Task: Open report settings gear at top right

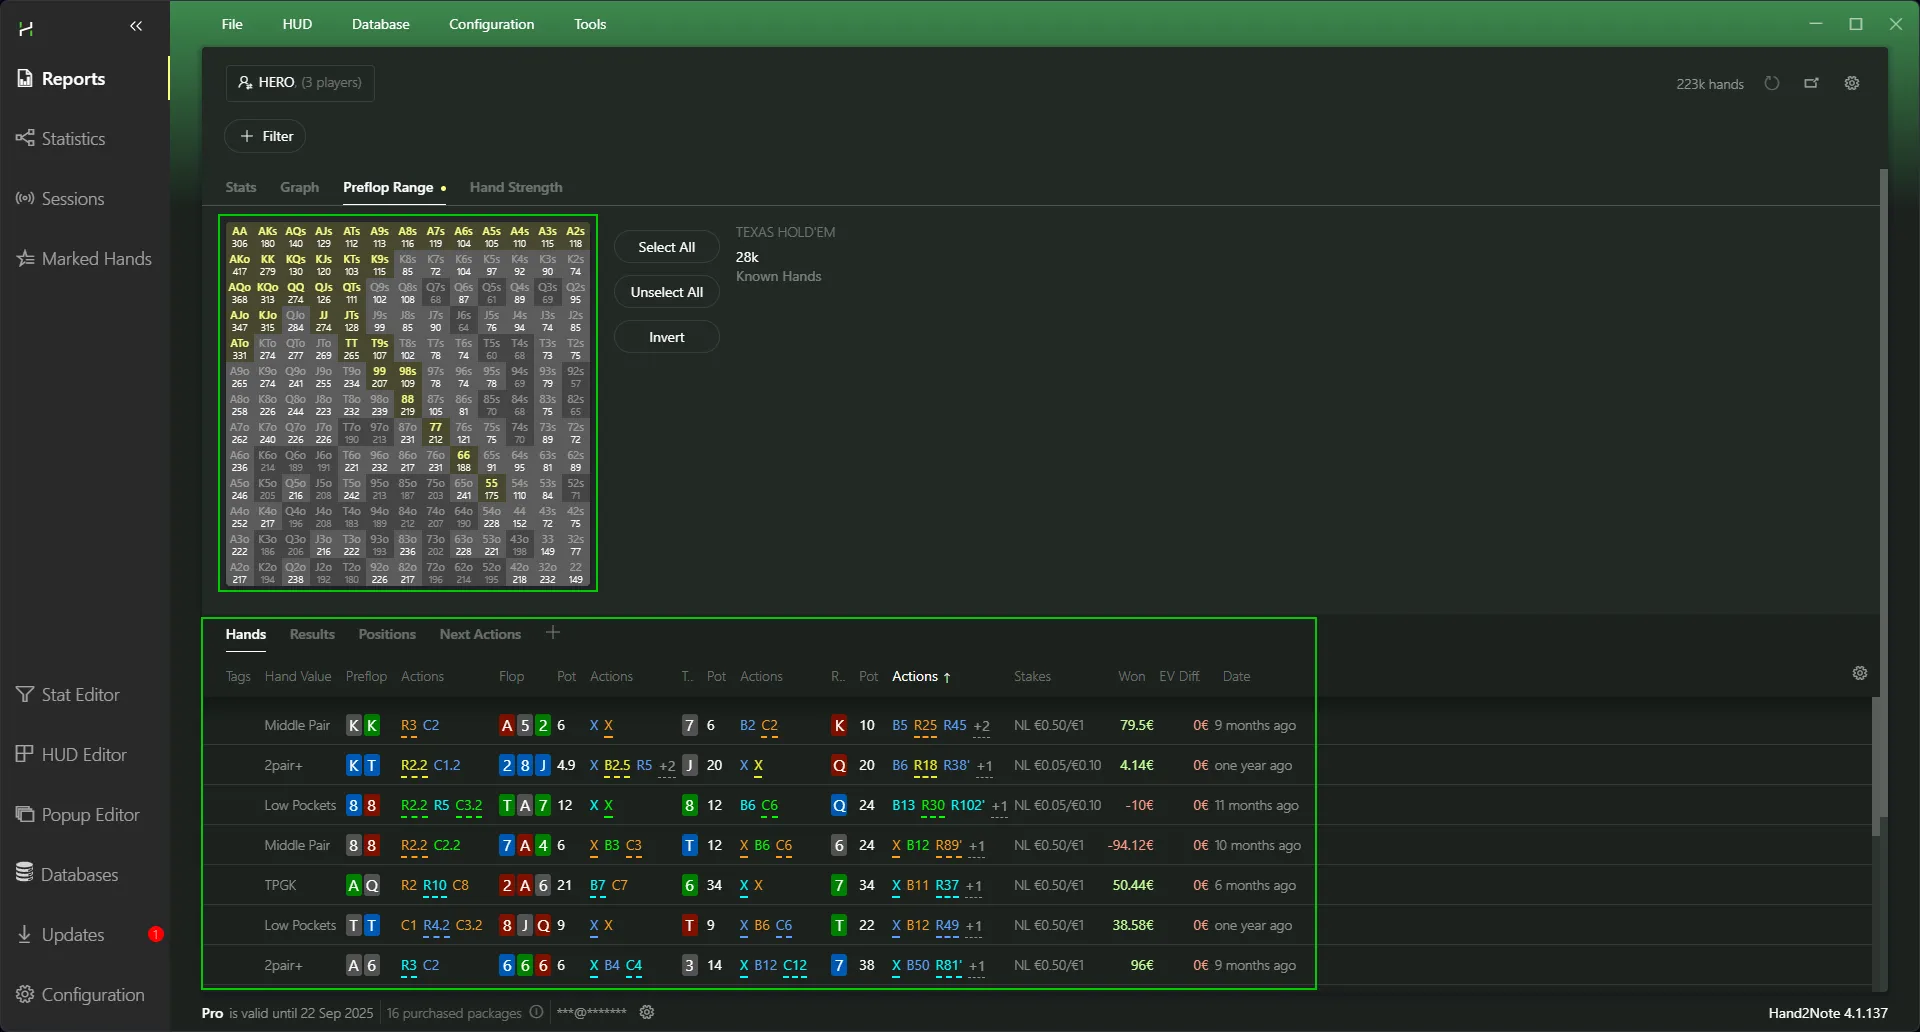Action: [x=1852, y=84]
